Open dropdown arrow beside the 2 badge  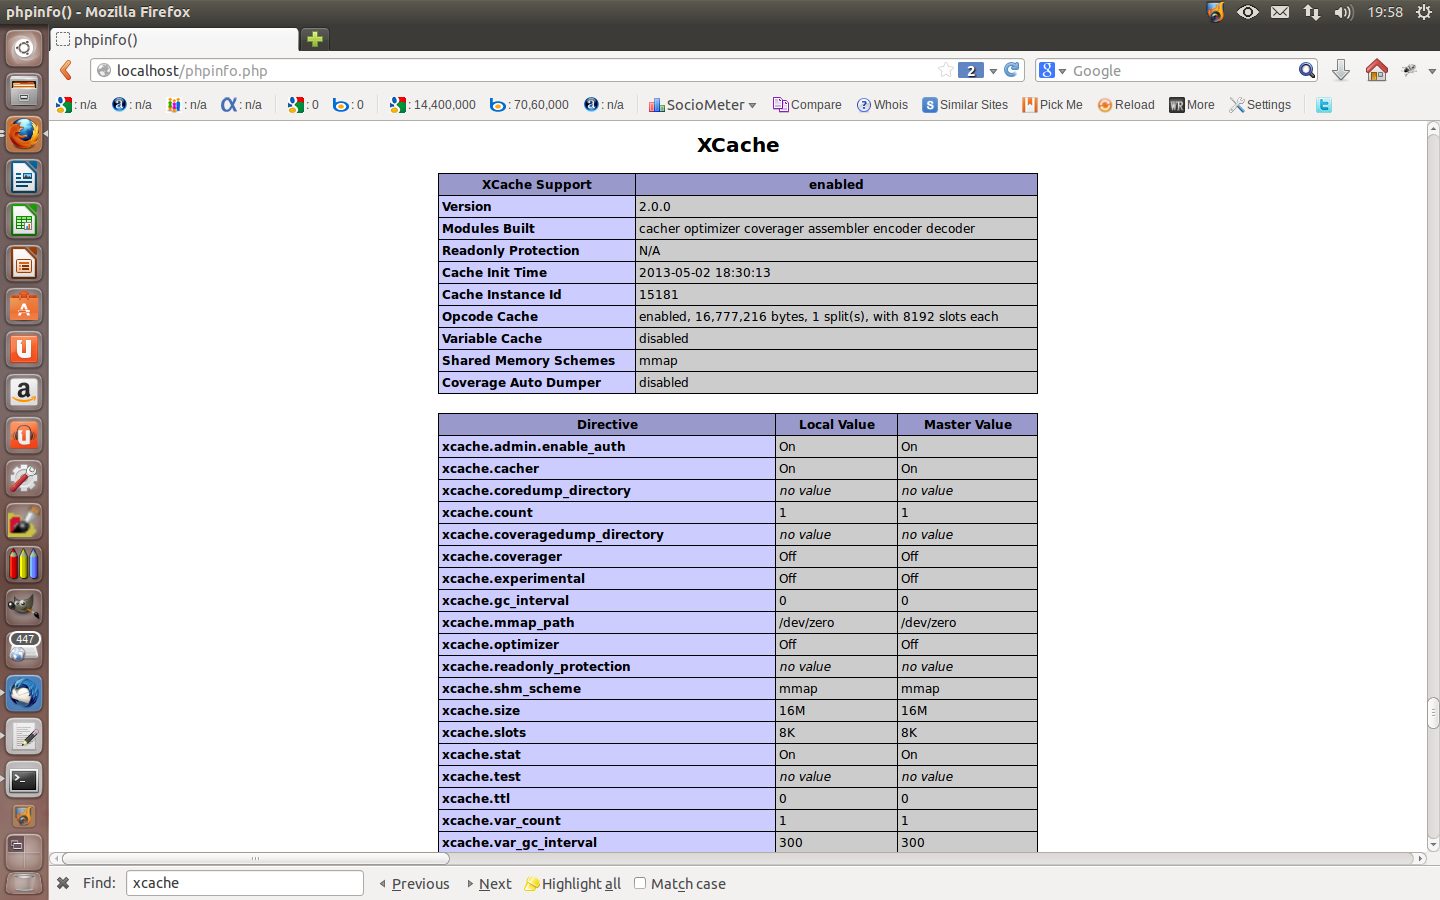993,71
